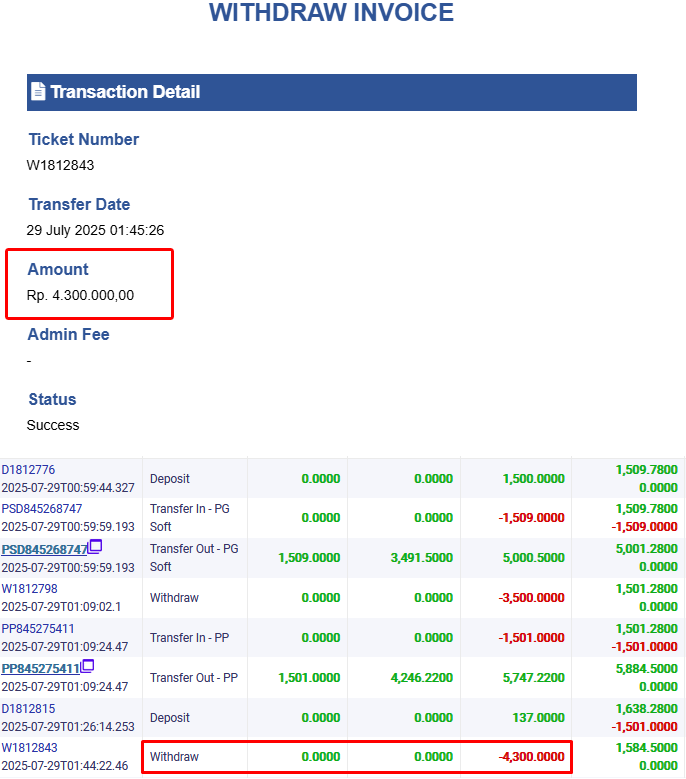
Task: Click value 1,500.0000 in first Deposit row
Action: (x=534, y=478)
